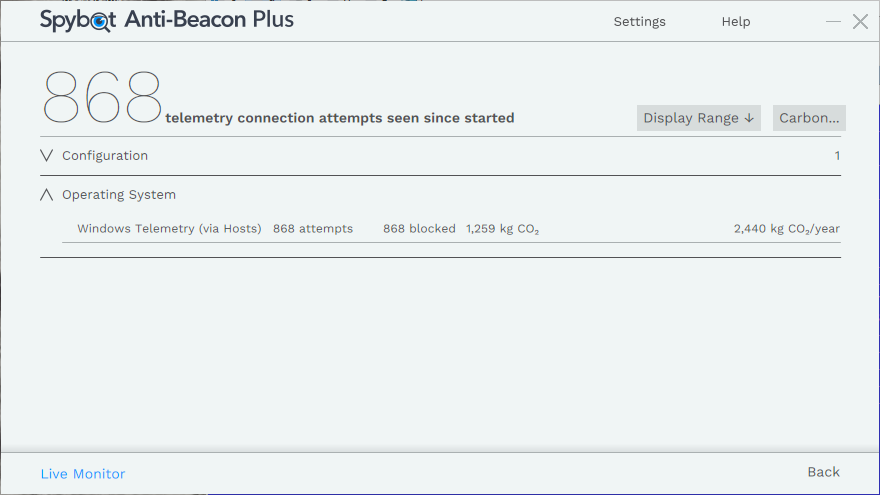
Task: Minimize the Anti-Beacon window
Action: (833, 22)
